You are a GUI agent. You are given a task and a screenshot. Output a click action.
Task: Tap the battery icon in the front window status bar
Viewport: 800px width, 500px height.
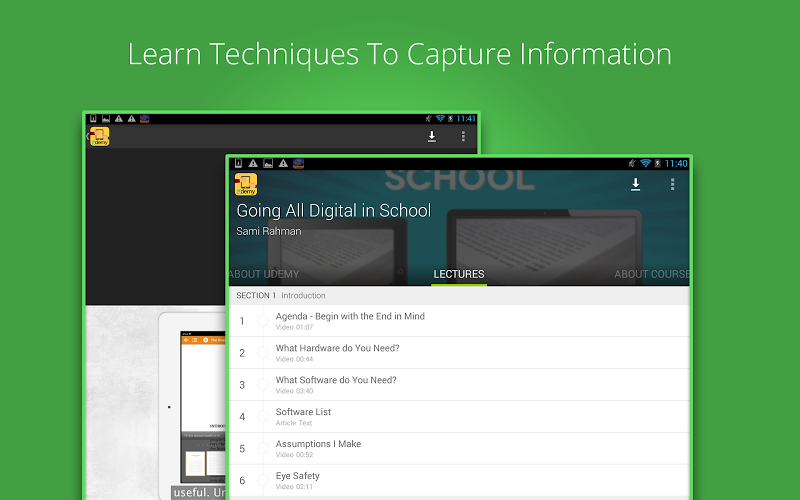click(657, 163)
